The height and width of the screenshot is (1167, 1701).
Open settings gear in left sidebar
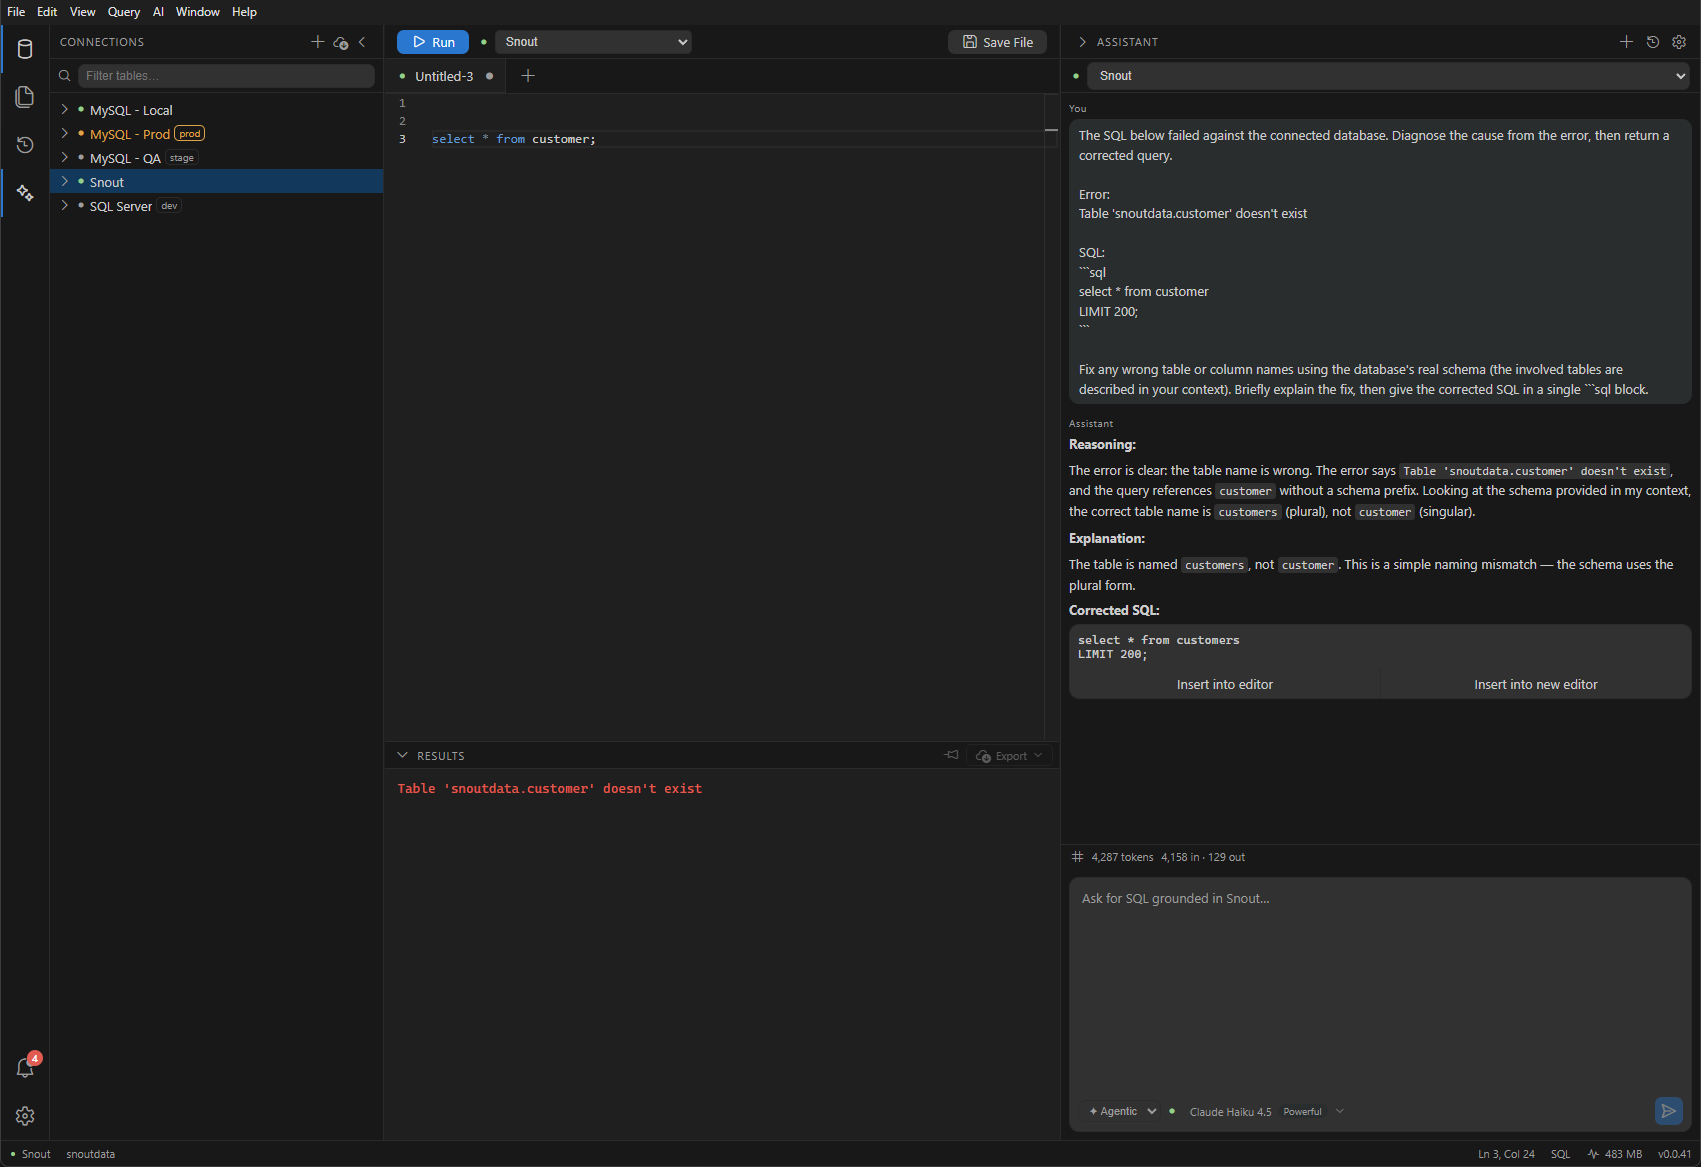[25, 1116]
